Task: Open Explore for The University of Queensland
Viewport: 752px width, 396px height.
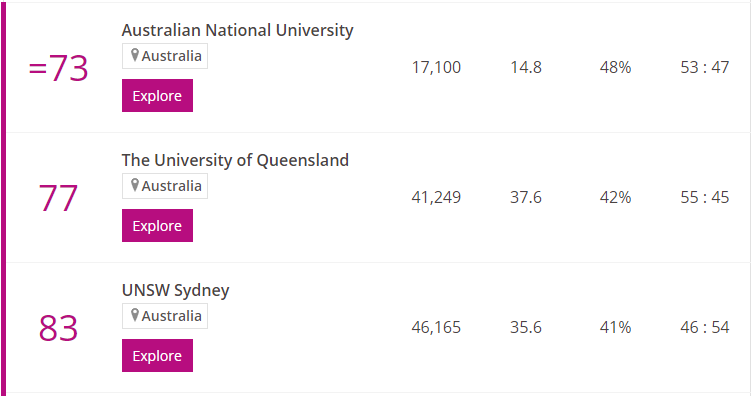Action: (x=157, y=225)
